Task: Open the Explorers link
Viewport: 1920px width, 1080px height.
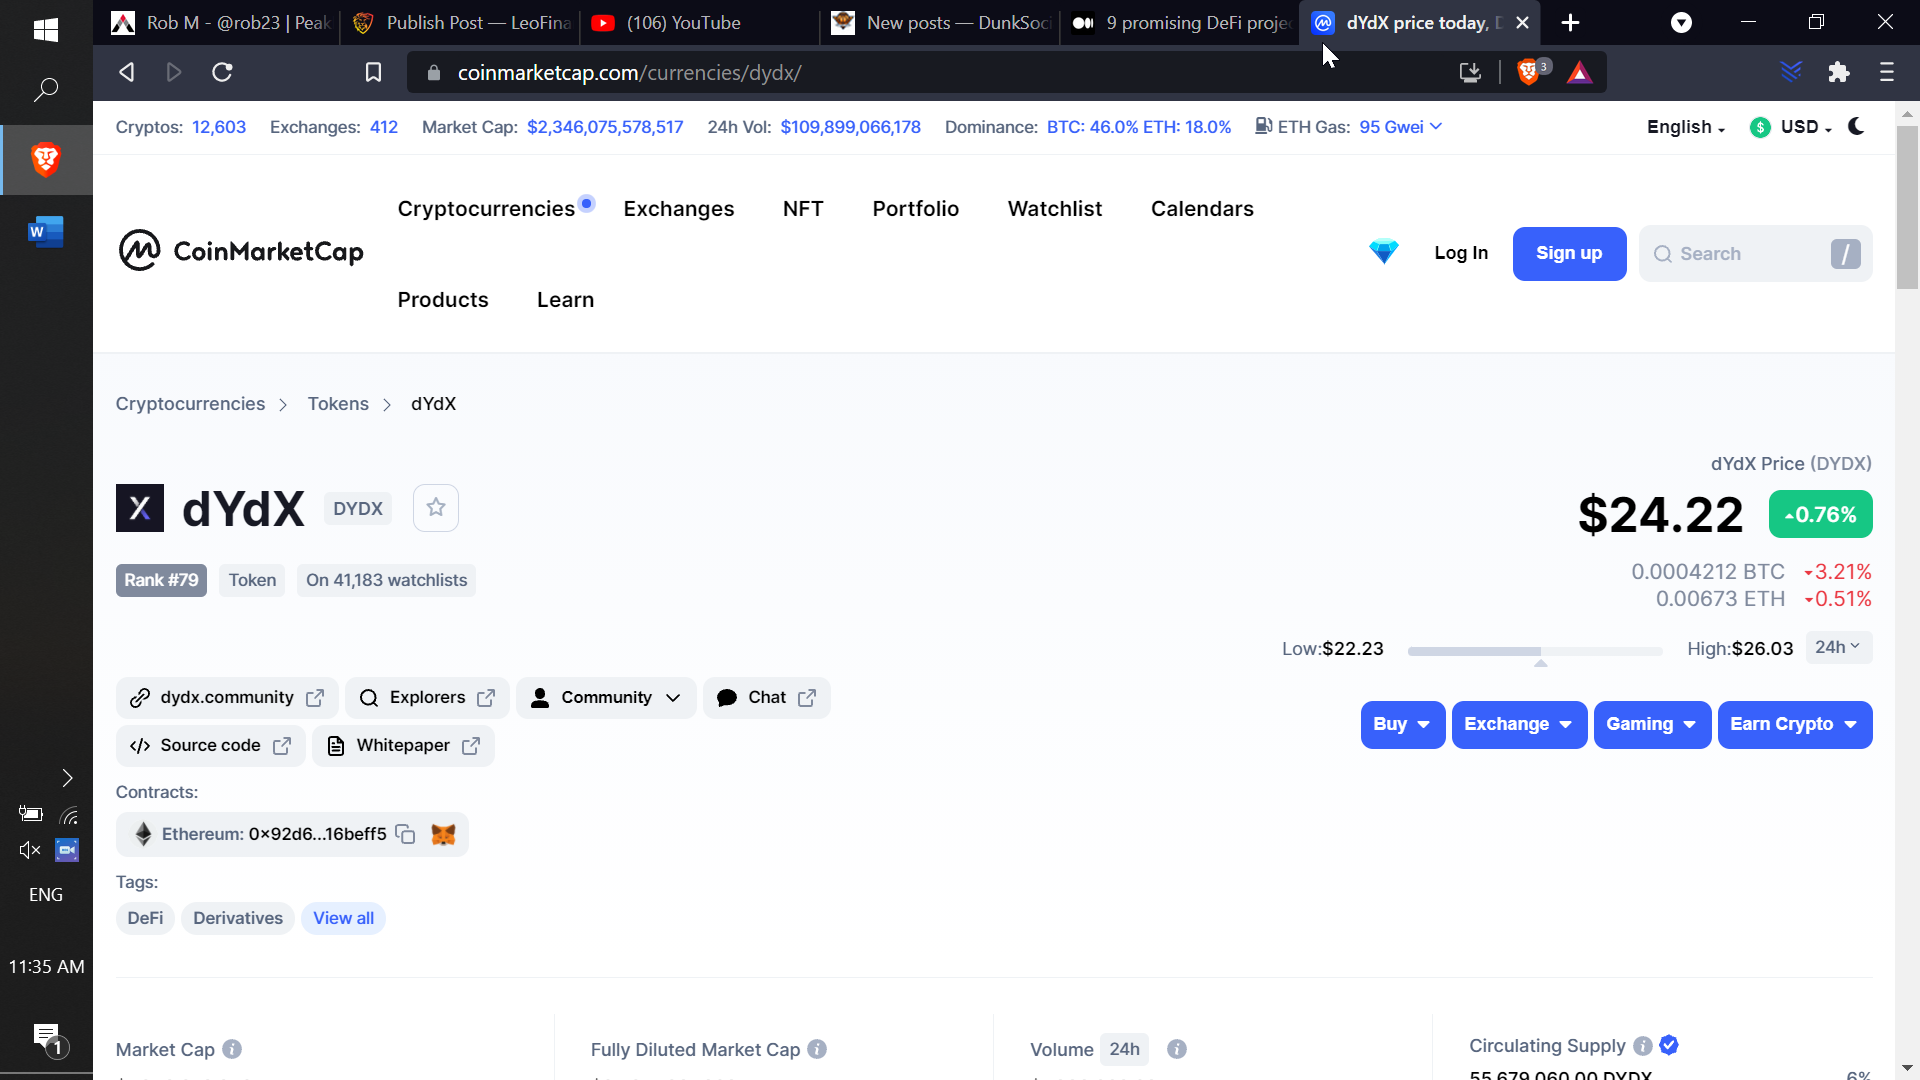Action: pos(427,698)
